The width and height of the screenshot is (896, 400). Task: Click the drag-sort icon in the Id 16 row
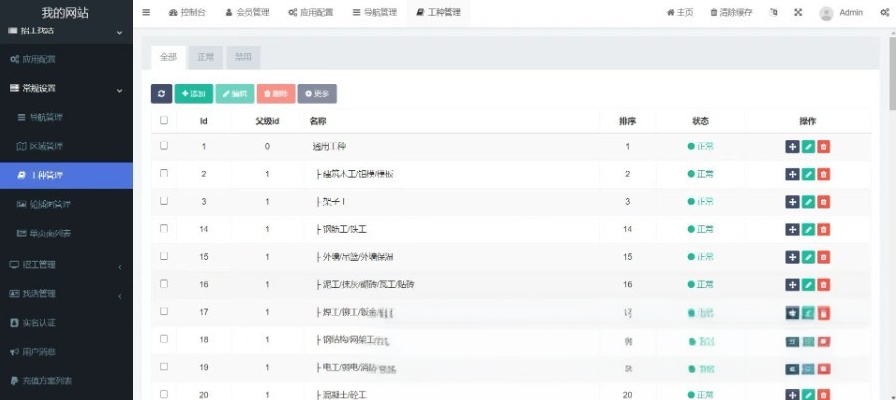pos(792,285)
